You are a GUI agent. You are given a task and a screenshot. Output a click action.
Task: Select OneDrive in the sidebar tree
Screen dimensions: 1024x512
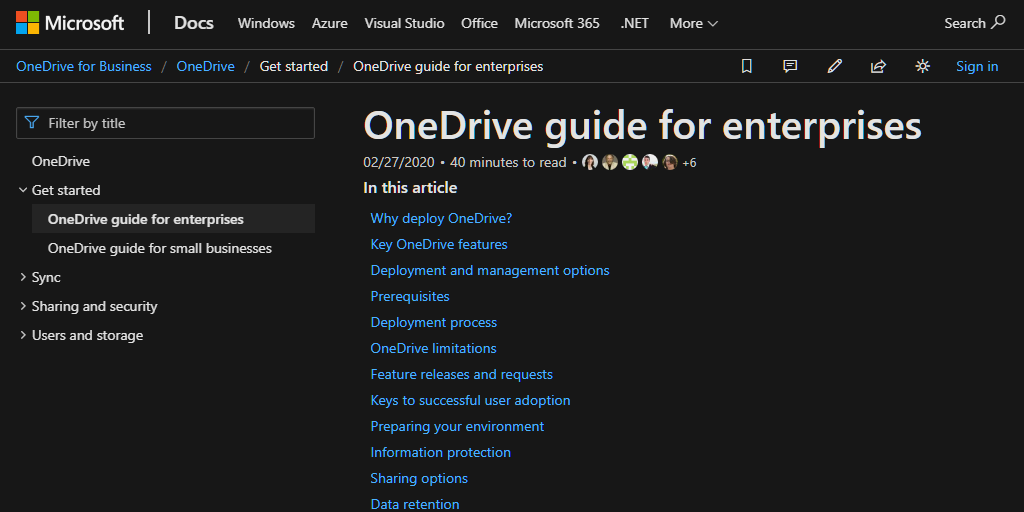tap(61, 161)
